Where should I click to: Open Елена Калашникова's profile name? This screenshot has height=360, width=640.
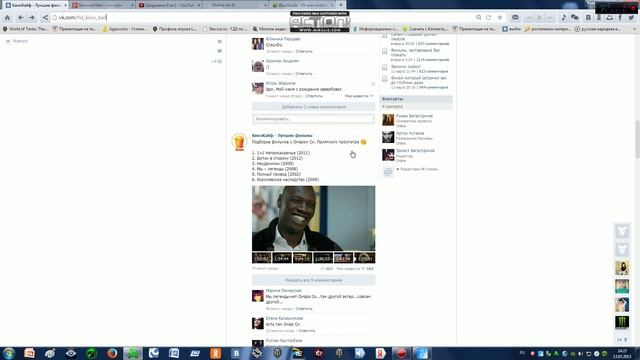(x=284, y=318)
